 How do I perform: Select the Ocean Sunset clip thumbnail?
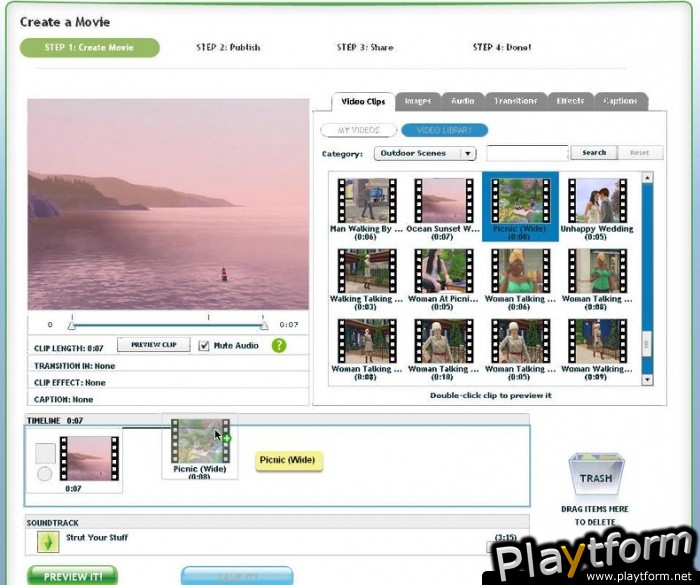443,201
